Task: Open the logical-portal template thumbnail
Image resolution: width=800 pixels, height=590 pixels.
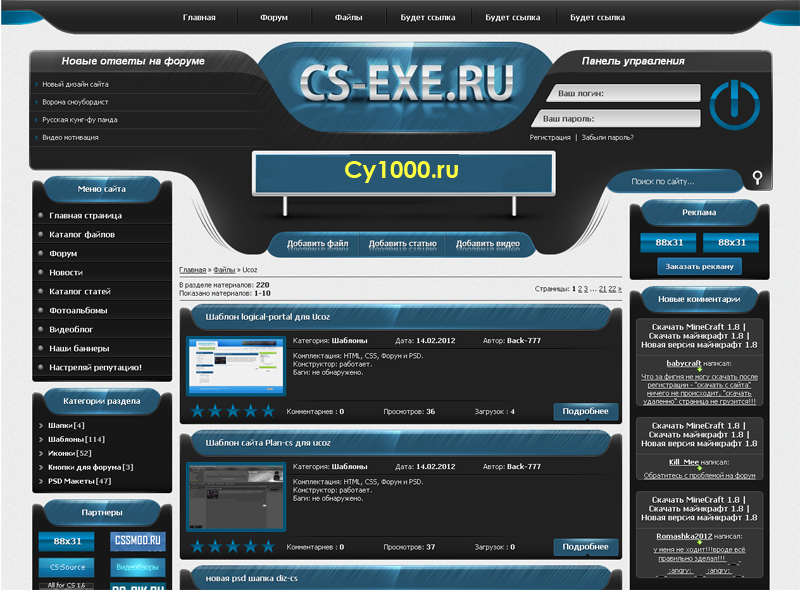Action: pyautogui.click(x=236, y=367)
